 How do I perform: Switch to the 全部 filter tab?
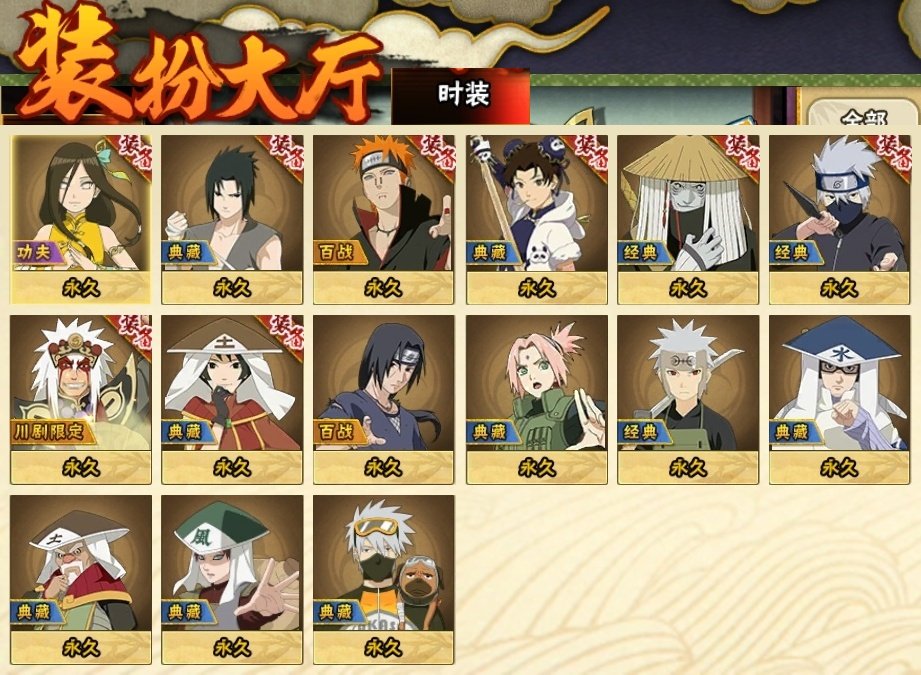(863, 115)
